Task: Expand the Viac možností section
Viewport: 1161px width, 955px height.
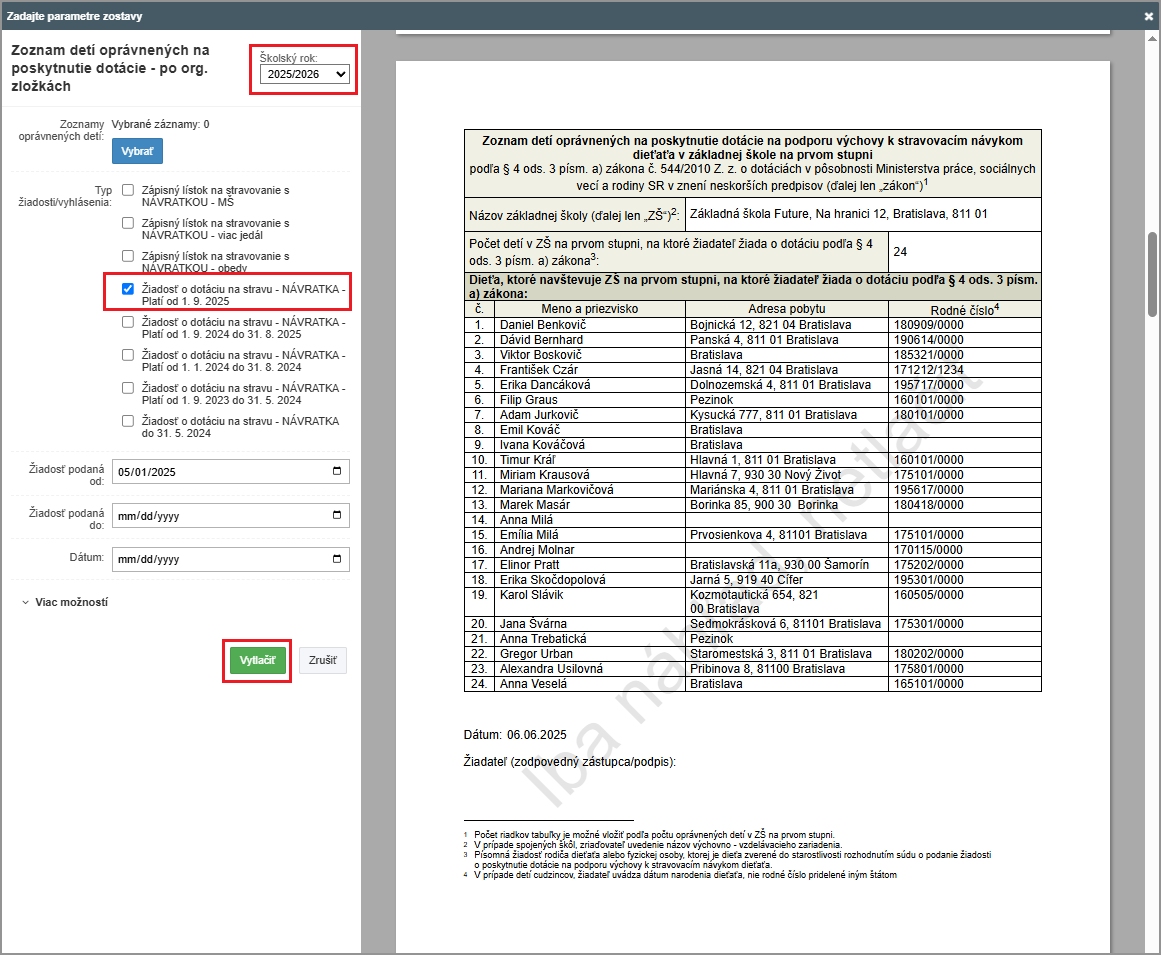Action: pos(65,602)
